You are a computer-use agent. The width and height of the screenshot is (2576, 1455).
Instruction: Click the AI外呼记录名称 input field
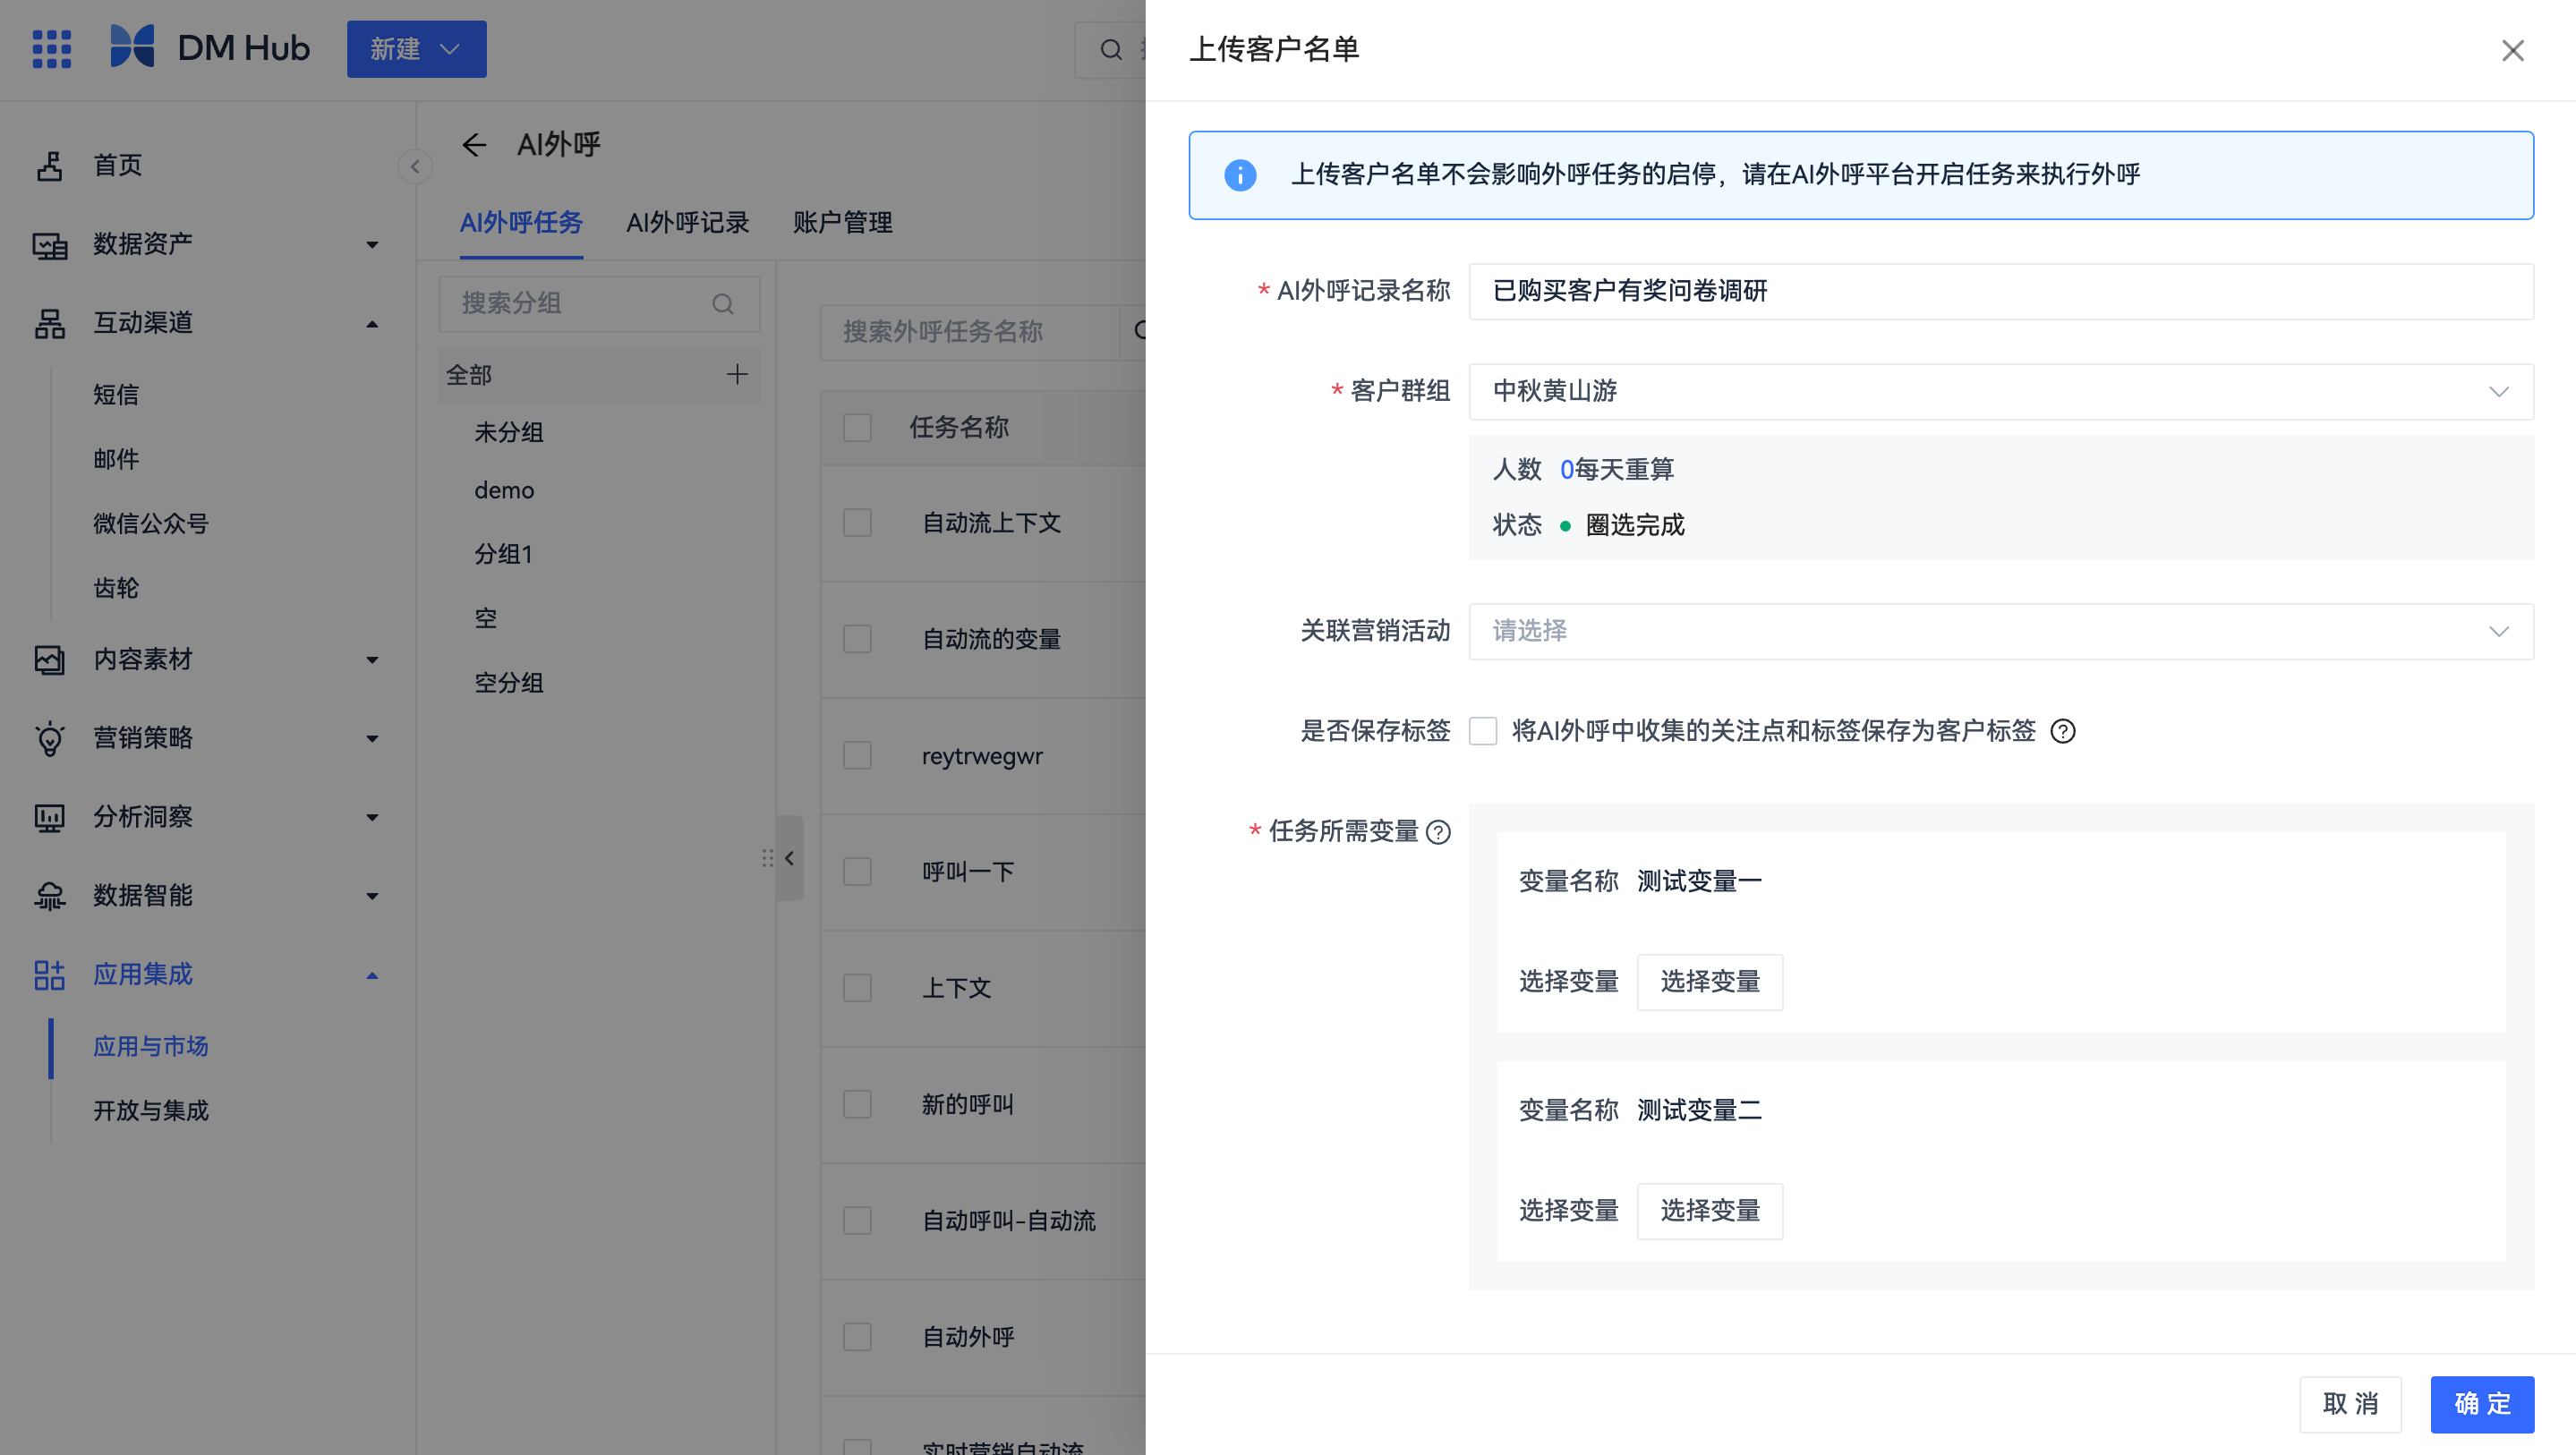coord(2001,291)
